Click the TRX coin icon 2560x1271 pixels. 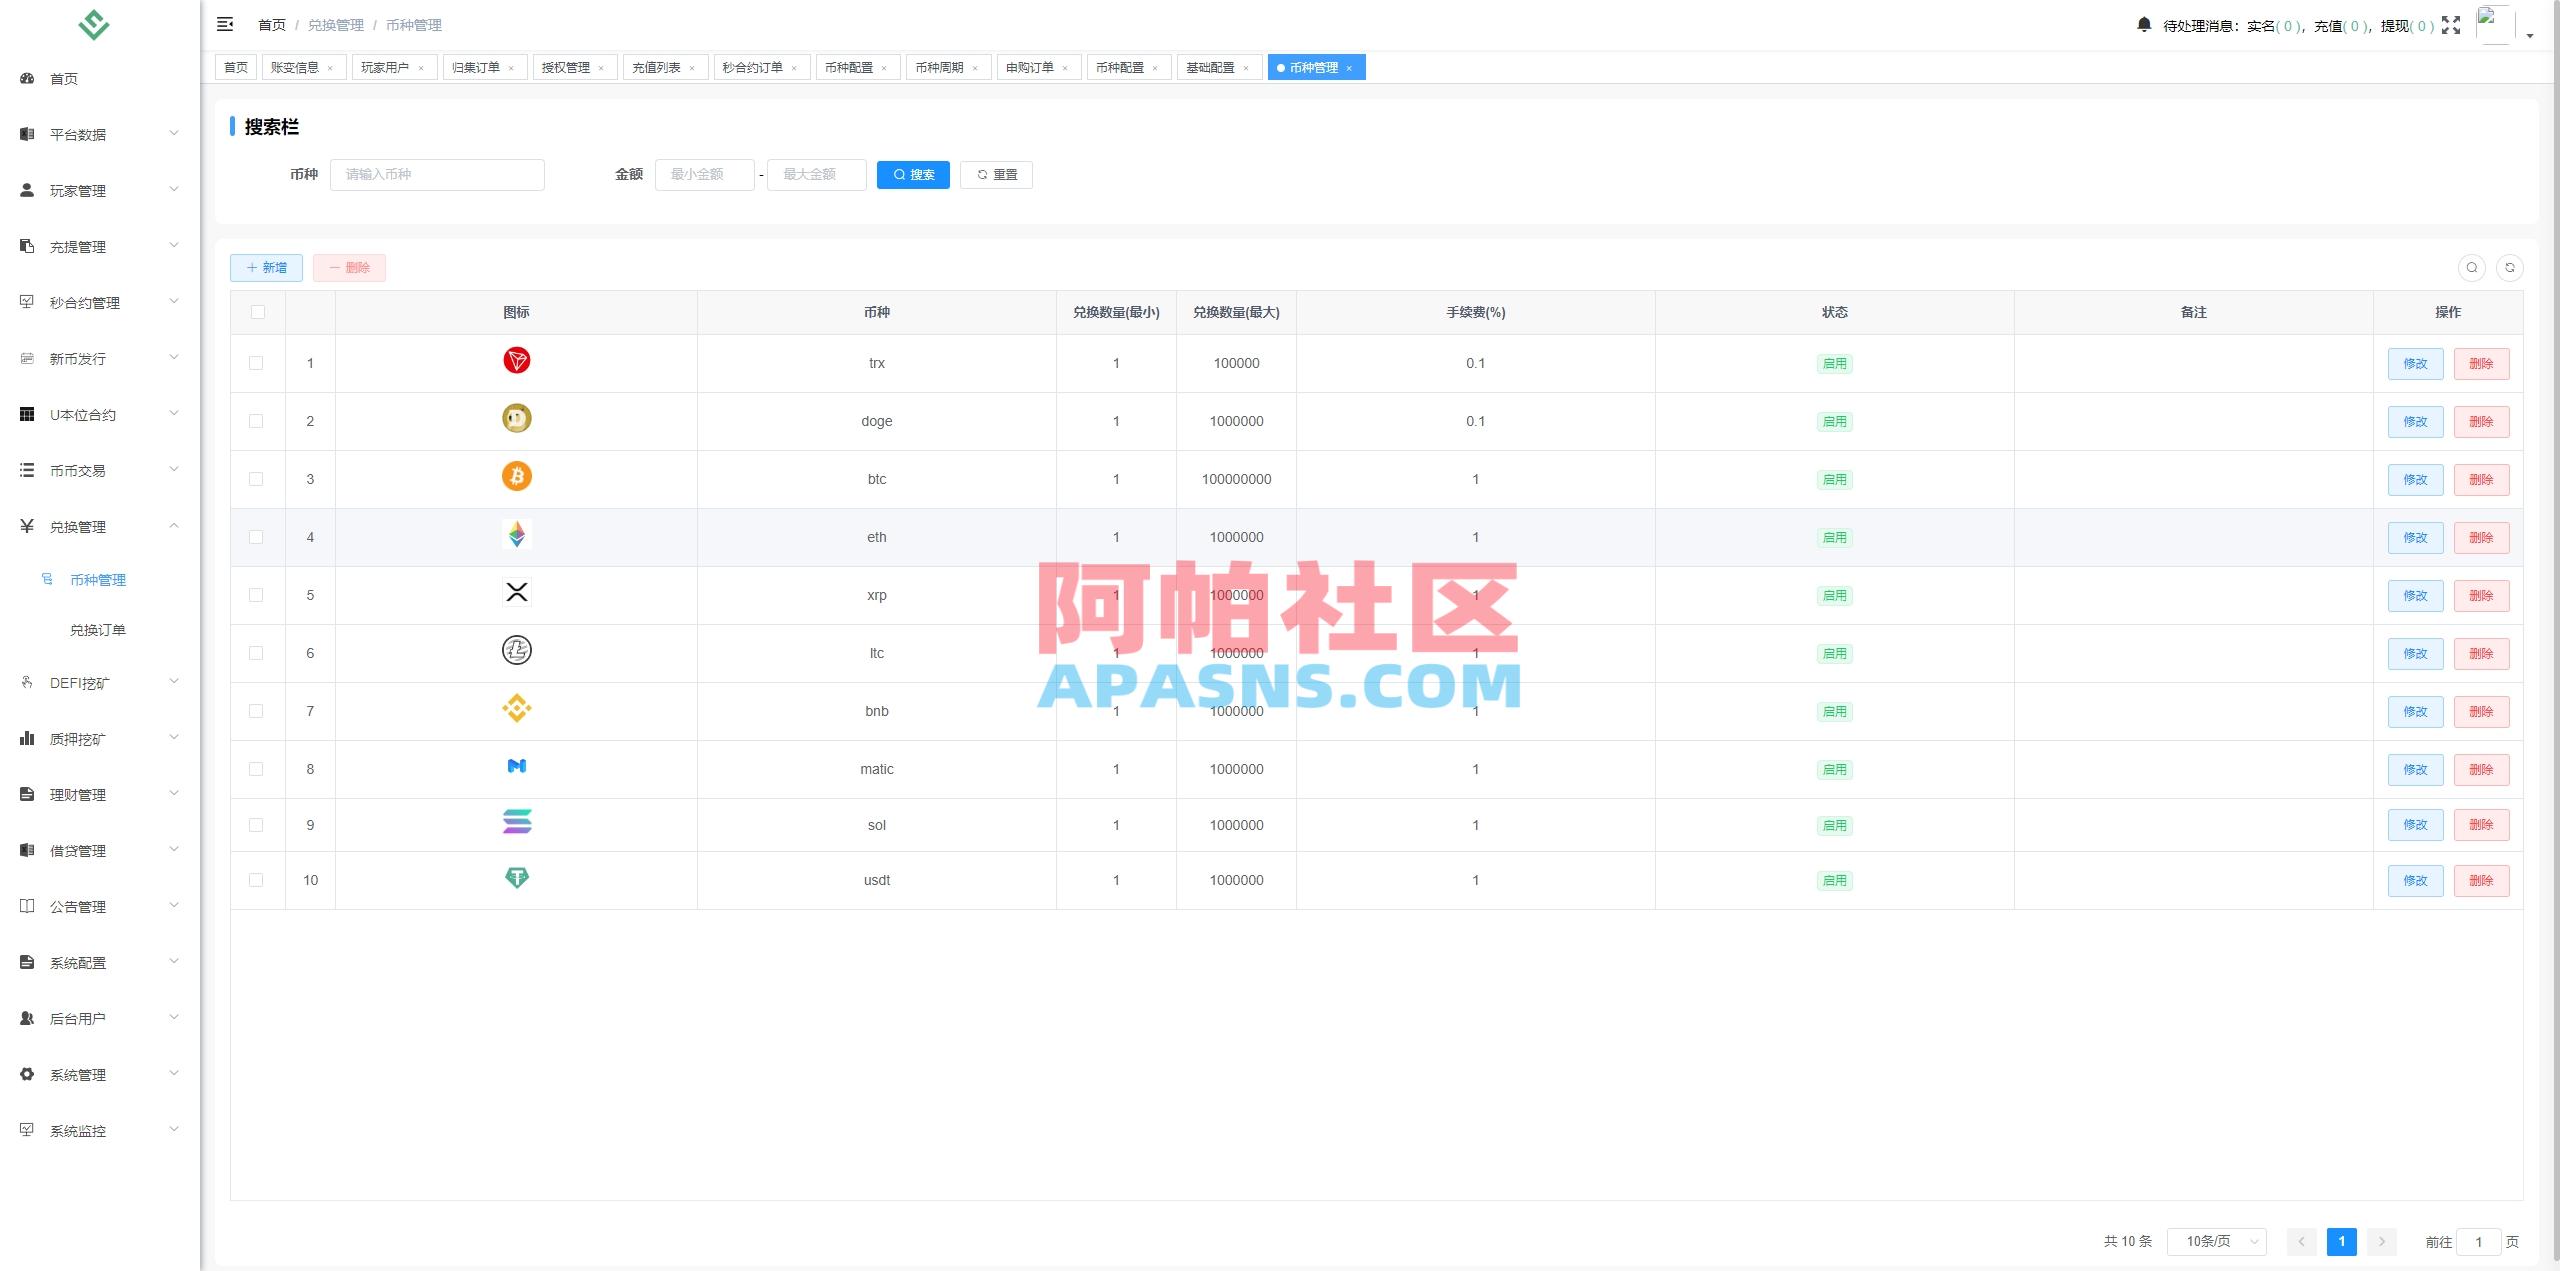(x=517, y=361)
